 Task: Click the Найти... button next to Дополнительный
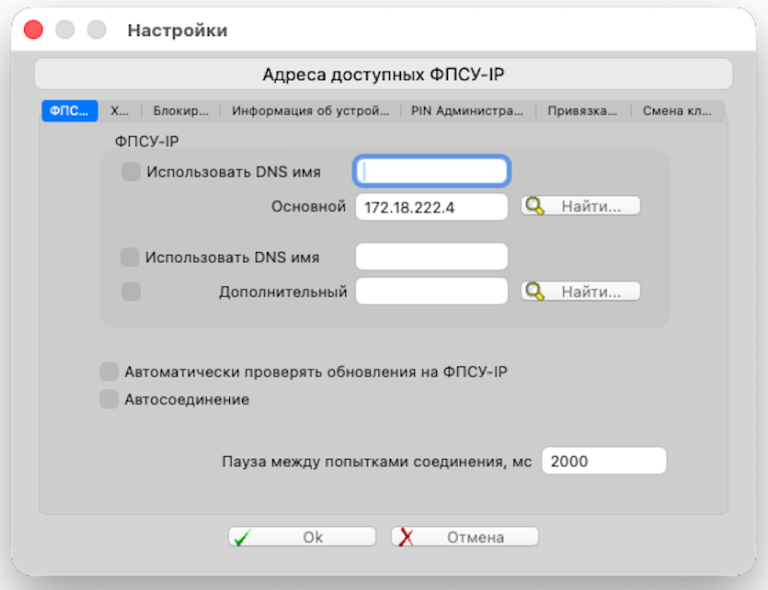580,291
